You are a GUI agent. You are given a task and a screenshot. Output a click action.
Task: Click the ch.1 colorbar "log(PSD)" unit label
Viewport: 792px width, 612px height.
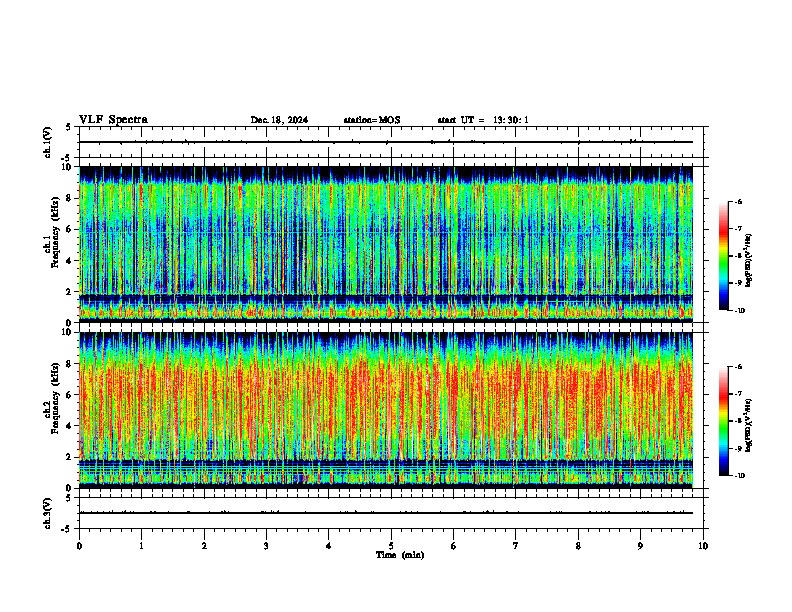coord(749,261)
